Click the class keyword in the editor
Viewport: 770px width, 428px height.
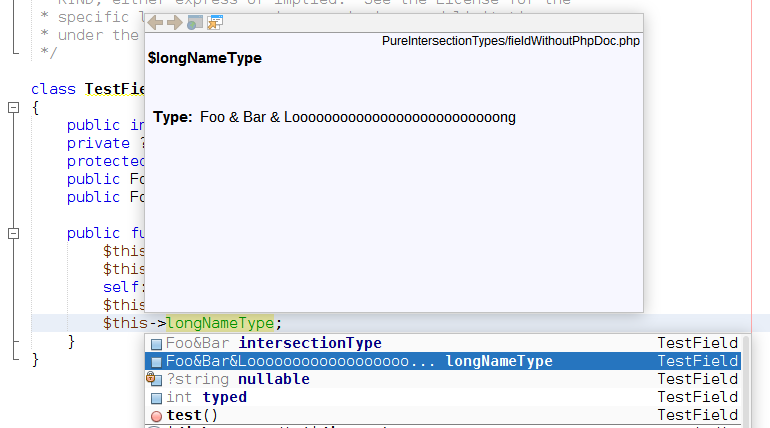54,89
